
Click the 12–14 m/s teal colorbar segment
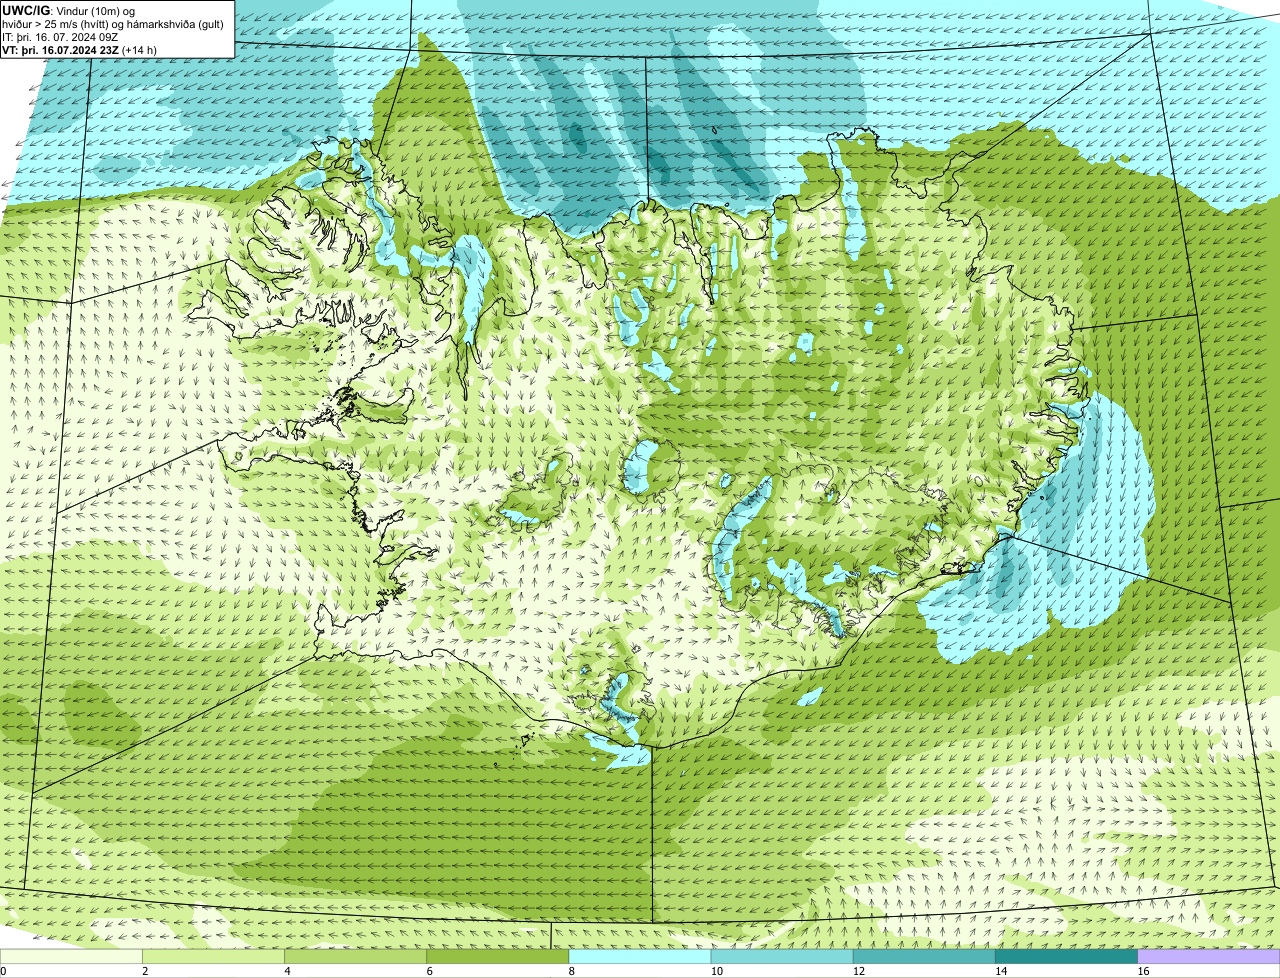coord(924,957)
